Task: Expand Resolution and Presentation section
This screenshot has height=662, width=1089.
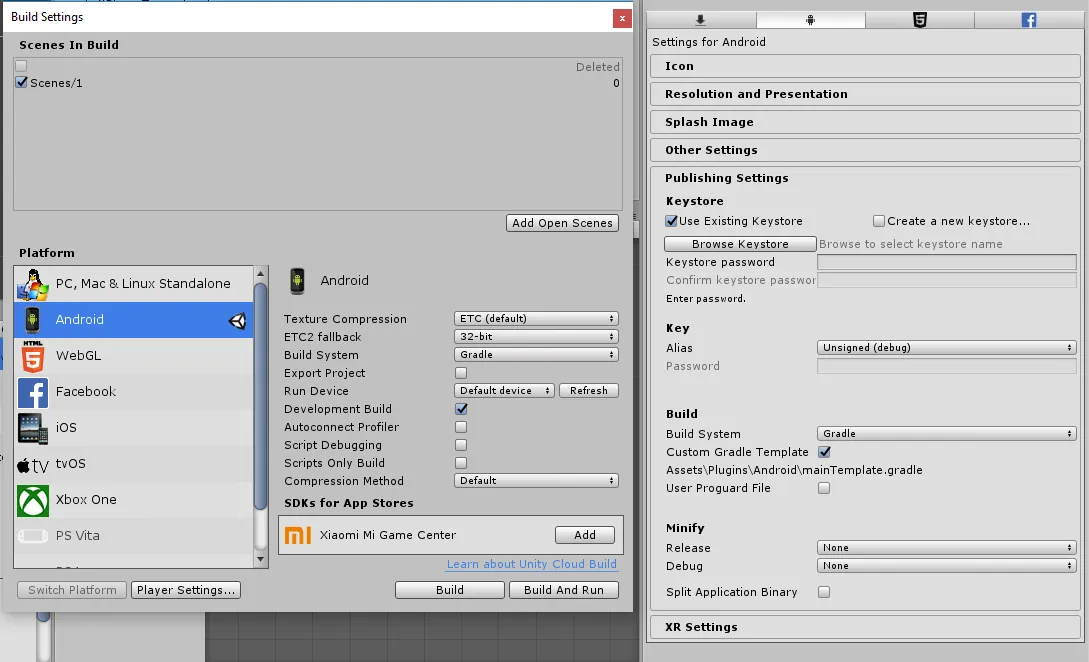Action: point(865,94)
